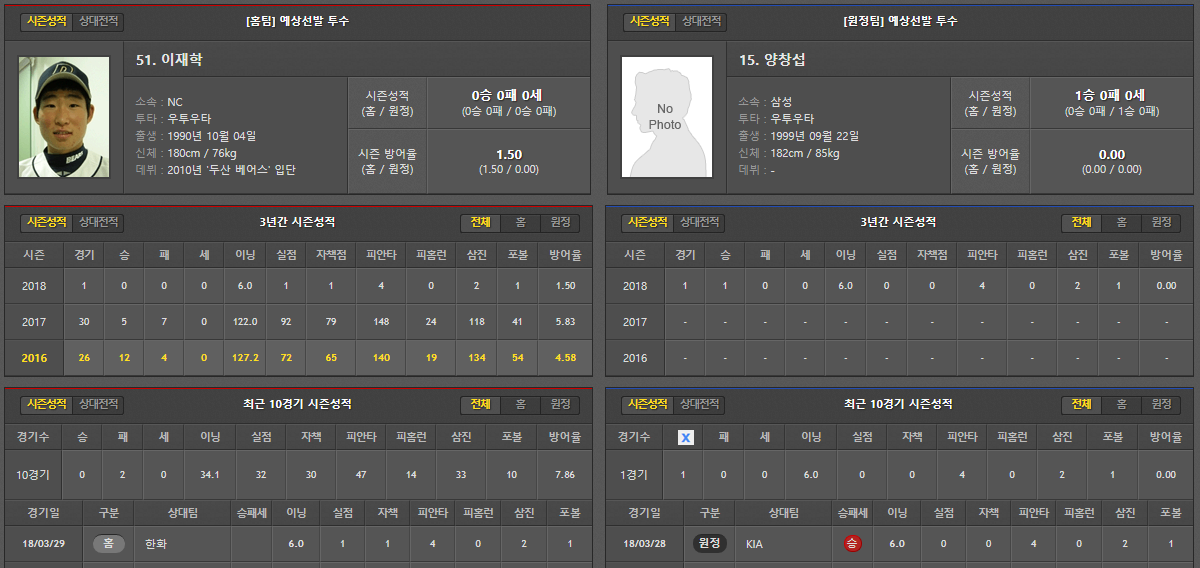Select 시즌성적 tab in home starter 이재학 panel
The height and width of the screenshot is (568, 1200).
[x=47, y=22]
